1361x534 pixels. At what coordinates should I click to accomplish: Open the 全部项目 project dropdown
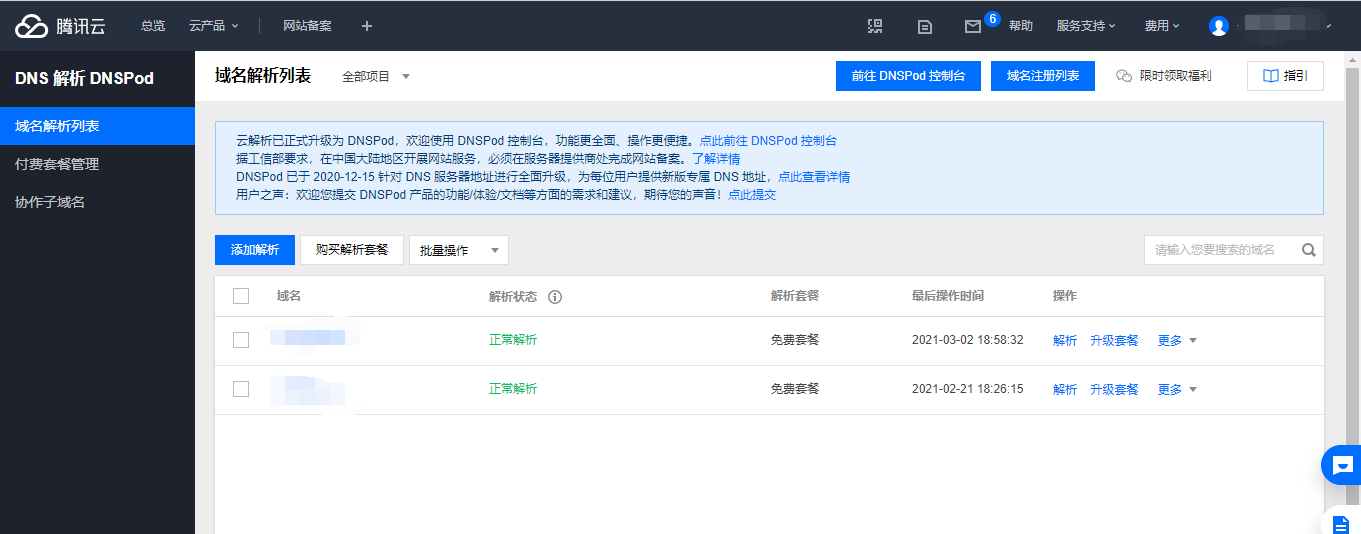point(376,76)
